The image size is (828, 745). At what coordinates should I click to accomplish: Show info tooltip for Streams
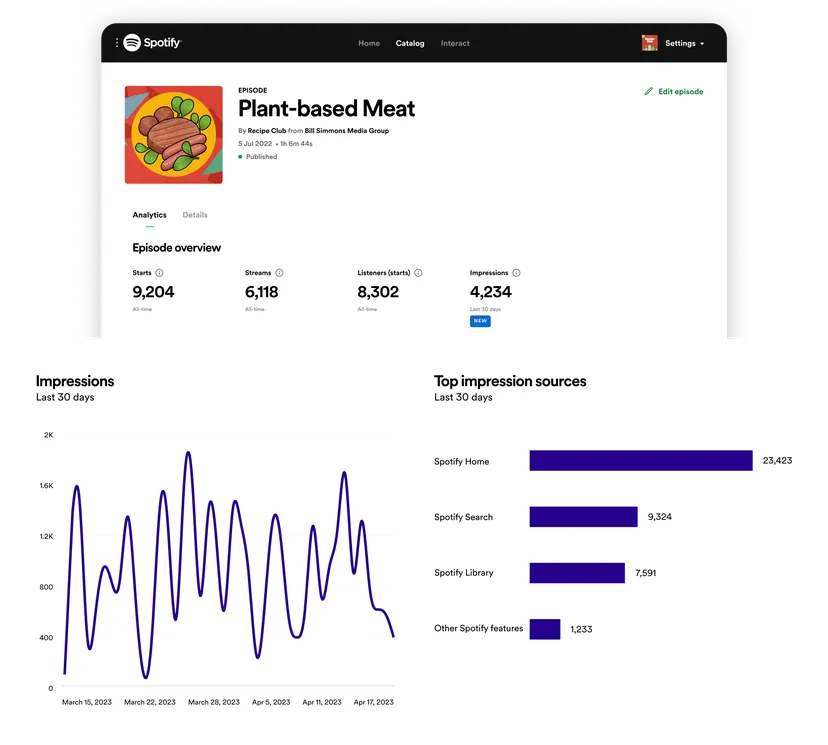click(279, 273)
